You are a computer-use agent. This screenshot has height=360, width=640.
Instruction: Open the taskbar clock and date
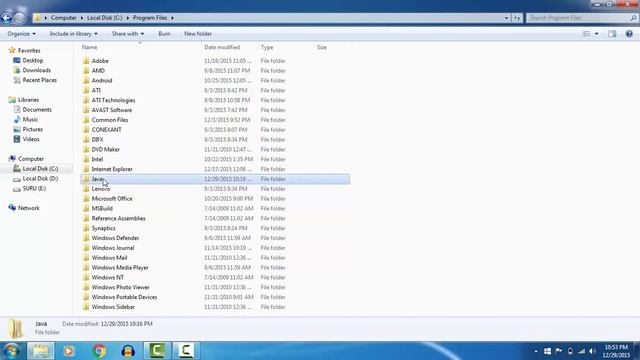click(x=616, y=351)
